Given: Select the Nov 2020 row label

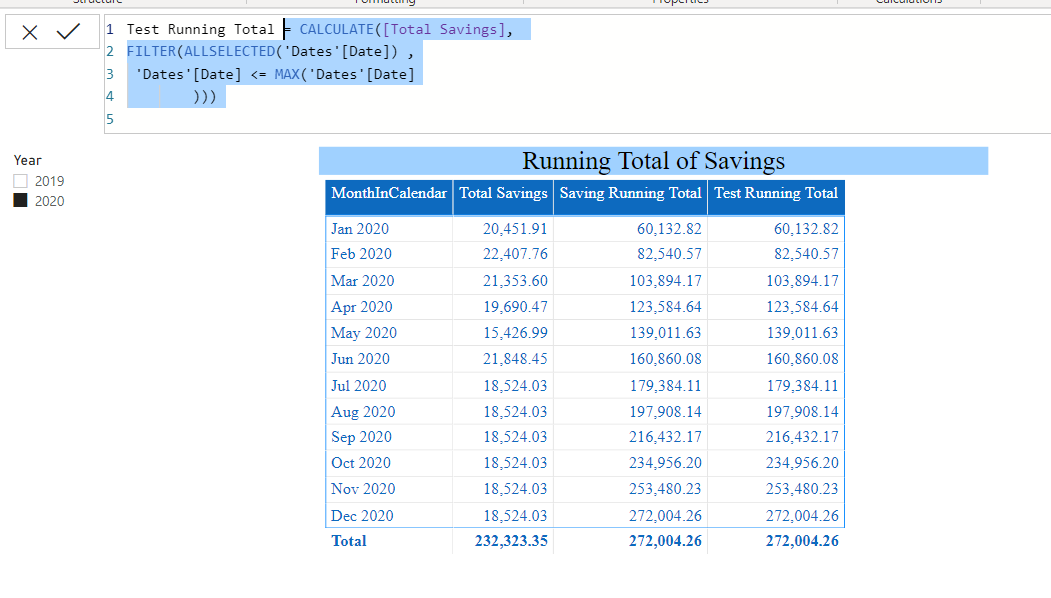Looking at the screenshot, I should (x=363, y=489).
